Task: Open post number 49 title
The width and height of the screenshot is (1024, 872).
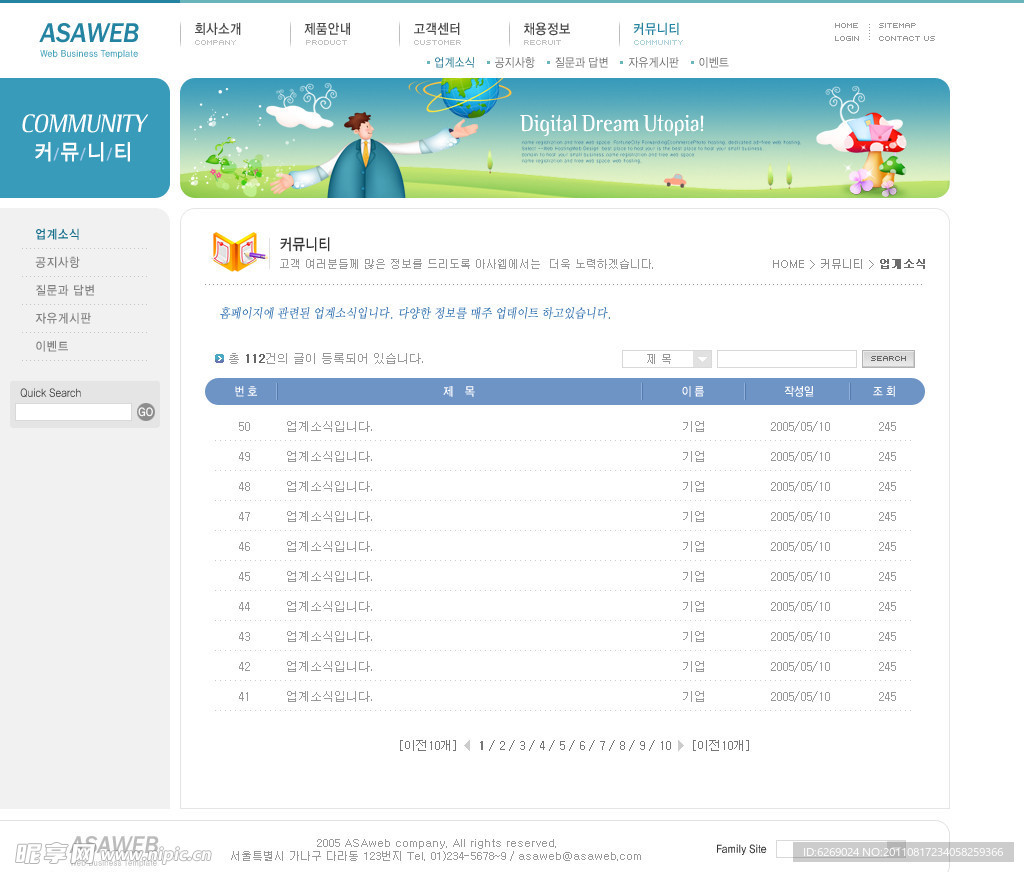Action: [329, 457]
